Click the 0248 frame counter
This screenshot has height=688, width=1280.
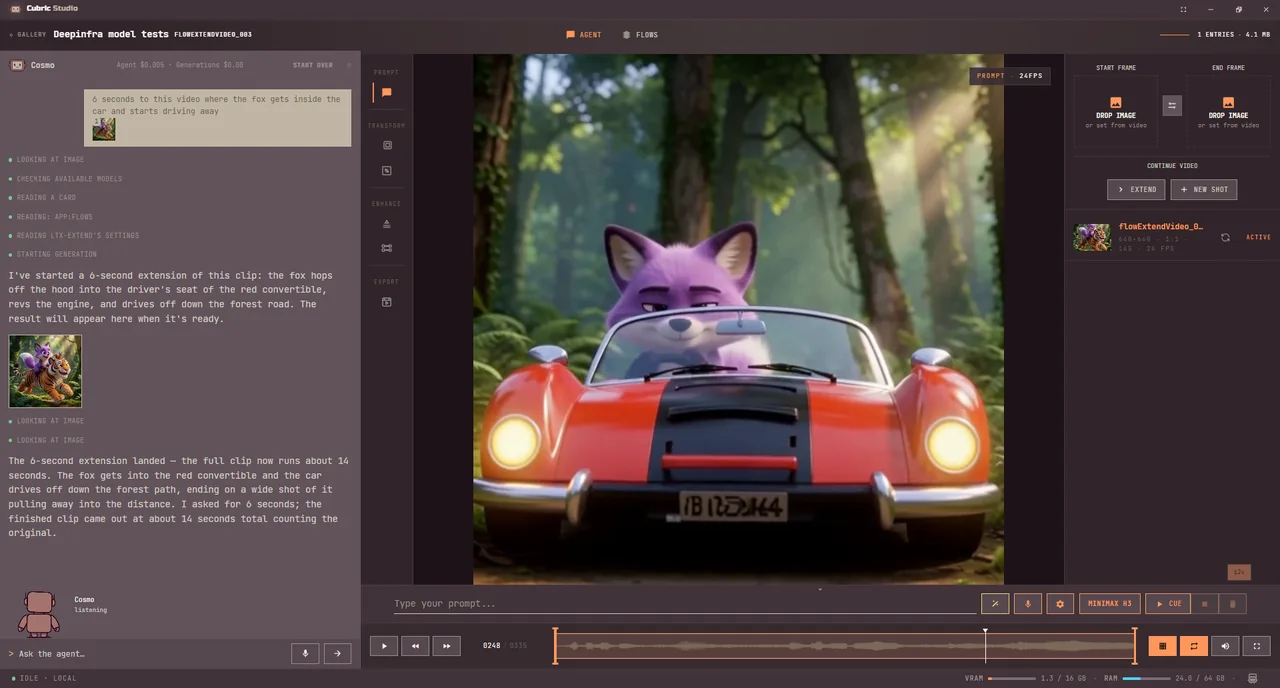[x=491, y=646]
